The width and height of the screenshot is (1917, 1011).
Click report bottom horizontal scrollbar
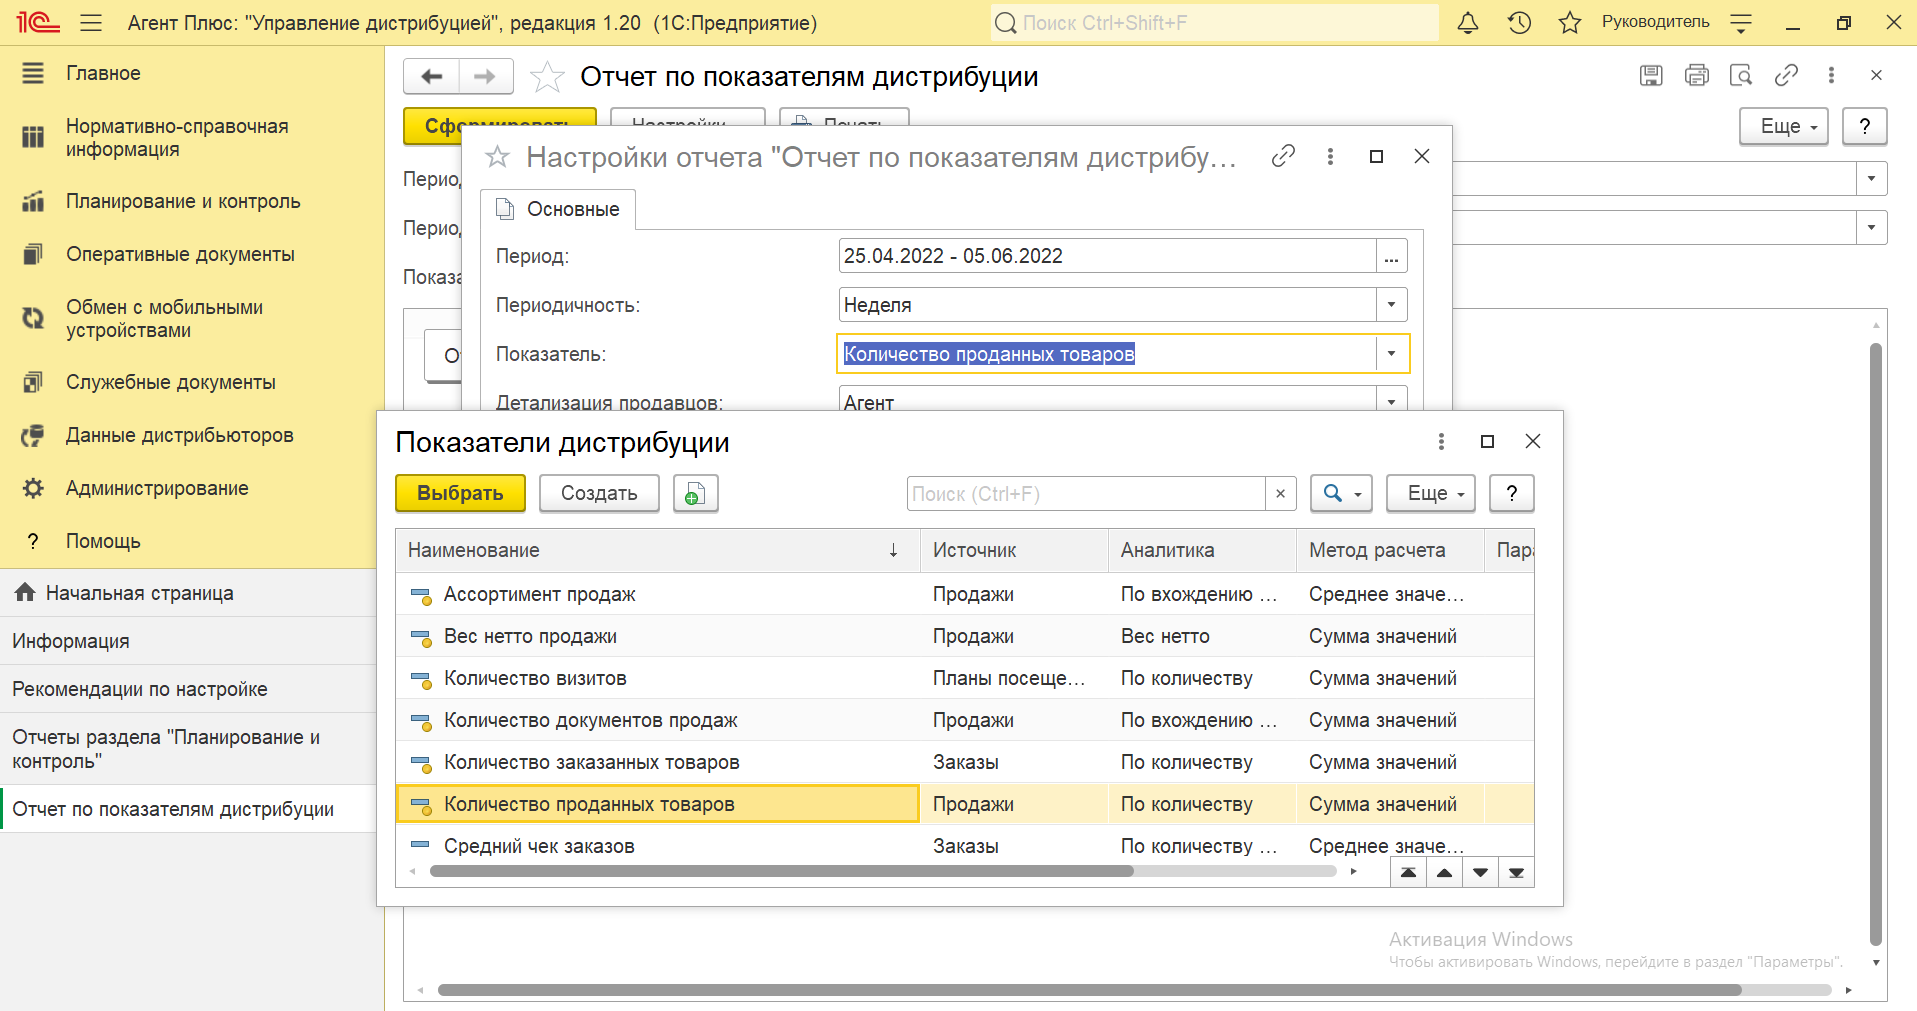(1090, 990)
